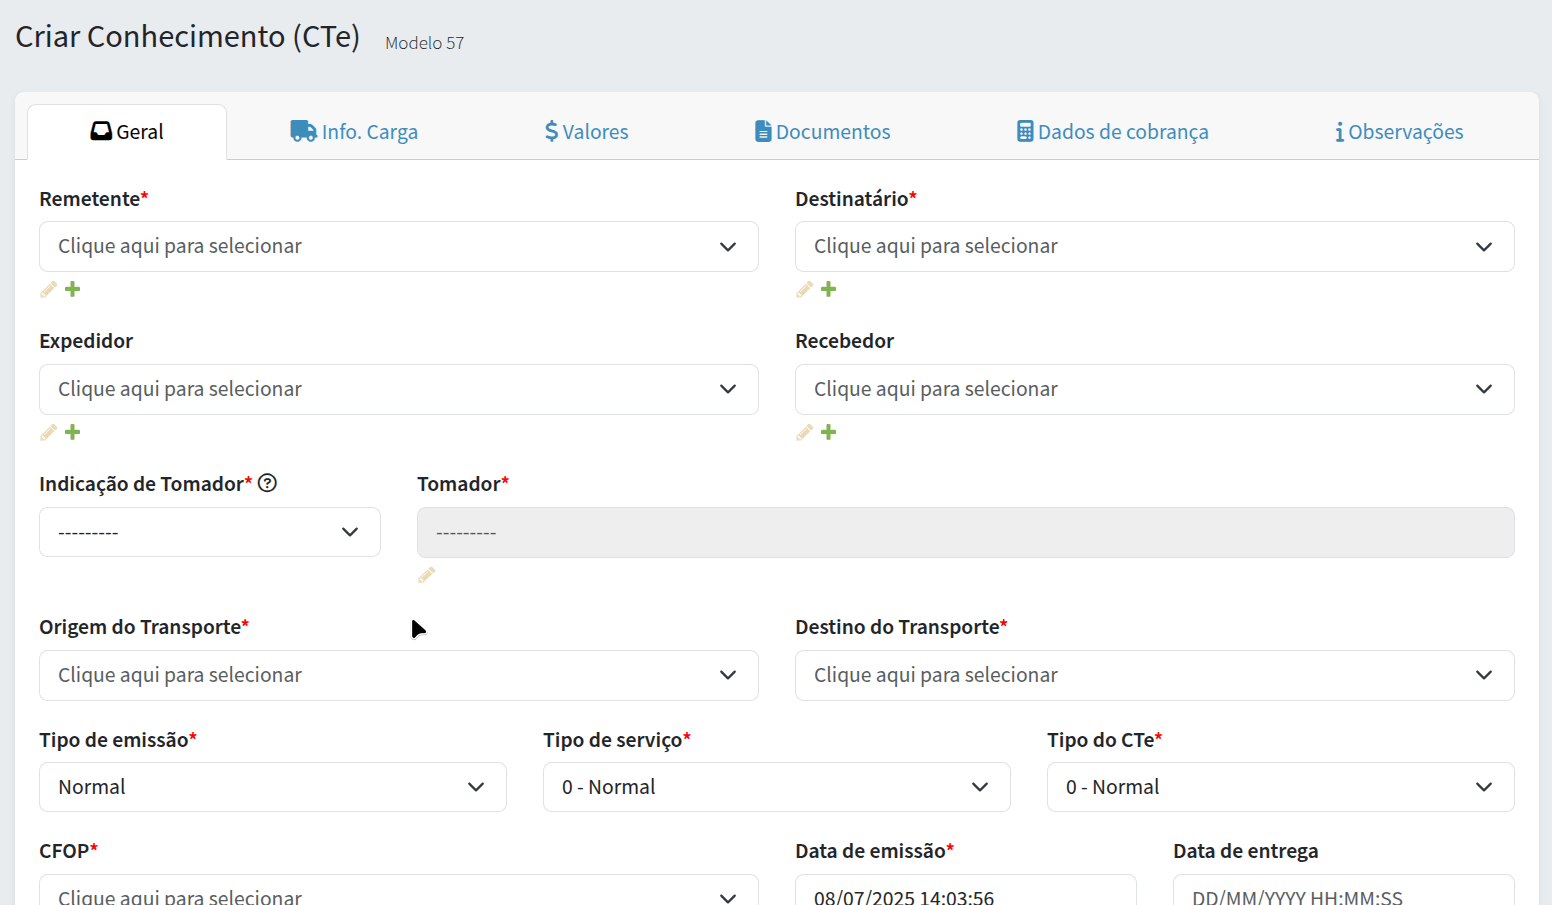Switch to Dados de cobrança tab
Viewport: 1552px width, 905px height.
(x=1112, y=132)
